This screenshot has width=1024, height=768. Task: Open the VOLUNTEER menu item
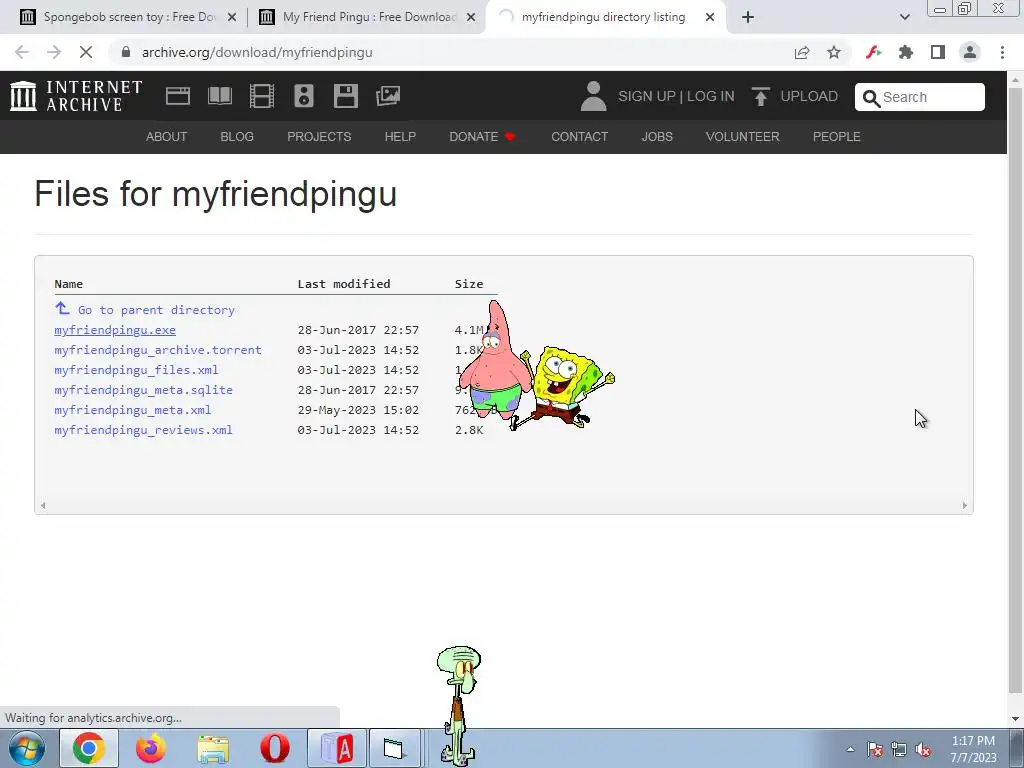pyautogui.click(x=743, y=136)
